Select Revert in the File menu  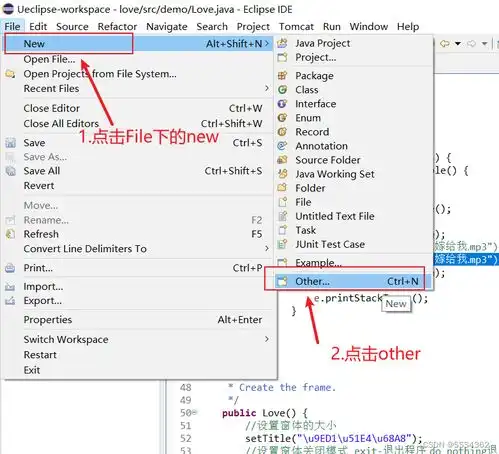[138, 185]
